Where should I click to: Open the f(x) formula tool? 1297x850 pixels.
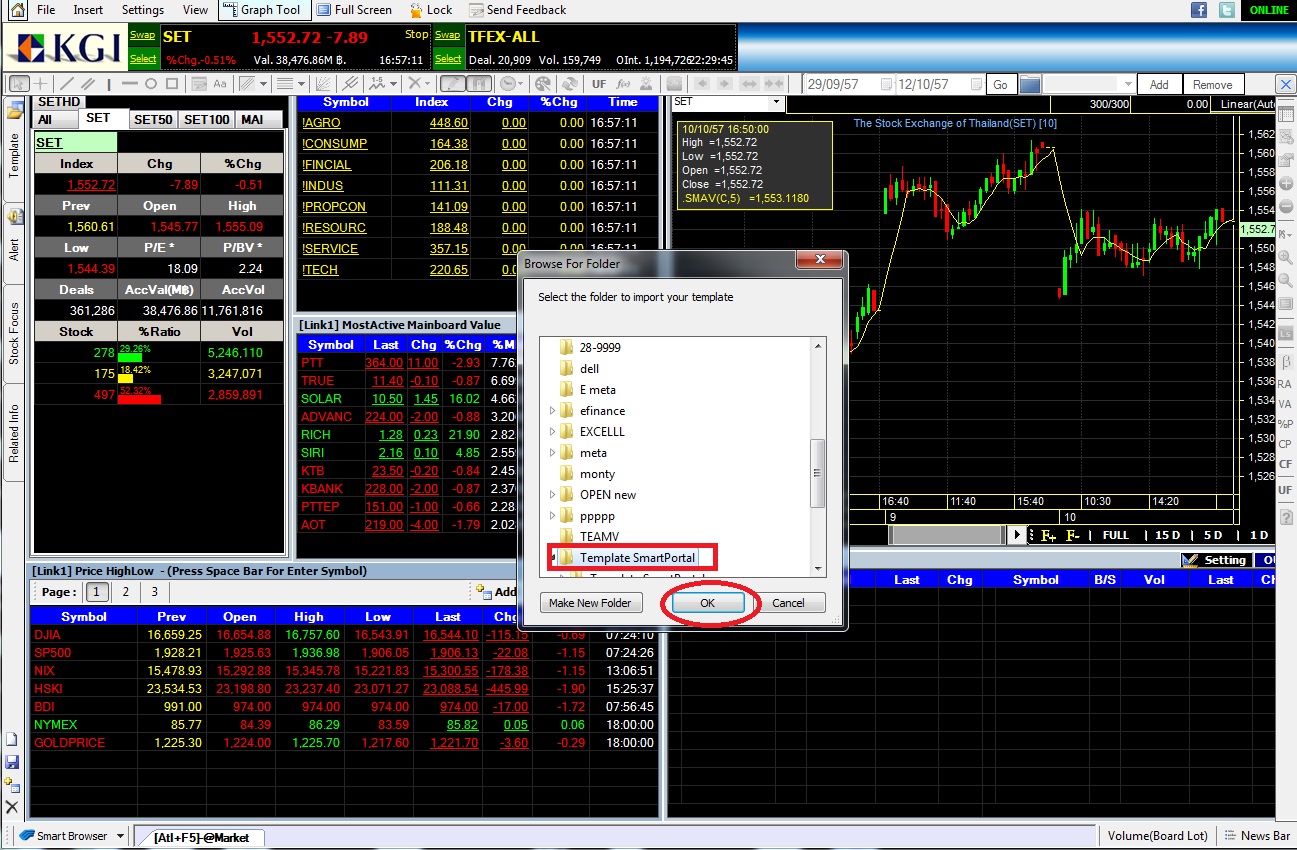[623, 84]
